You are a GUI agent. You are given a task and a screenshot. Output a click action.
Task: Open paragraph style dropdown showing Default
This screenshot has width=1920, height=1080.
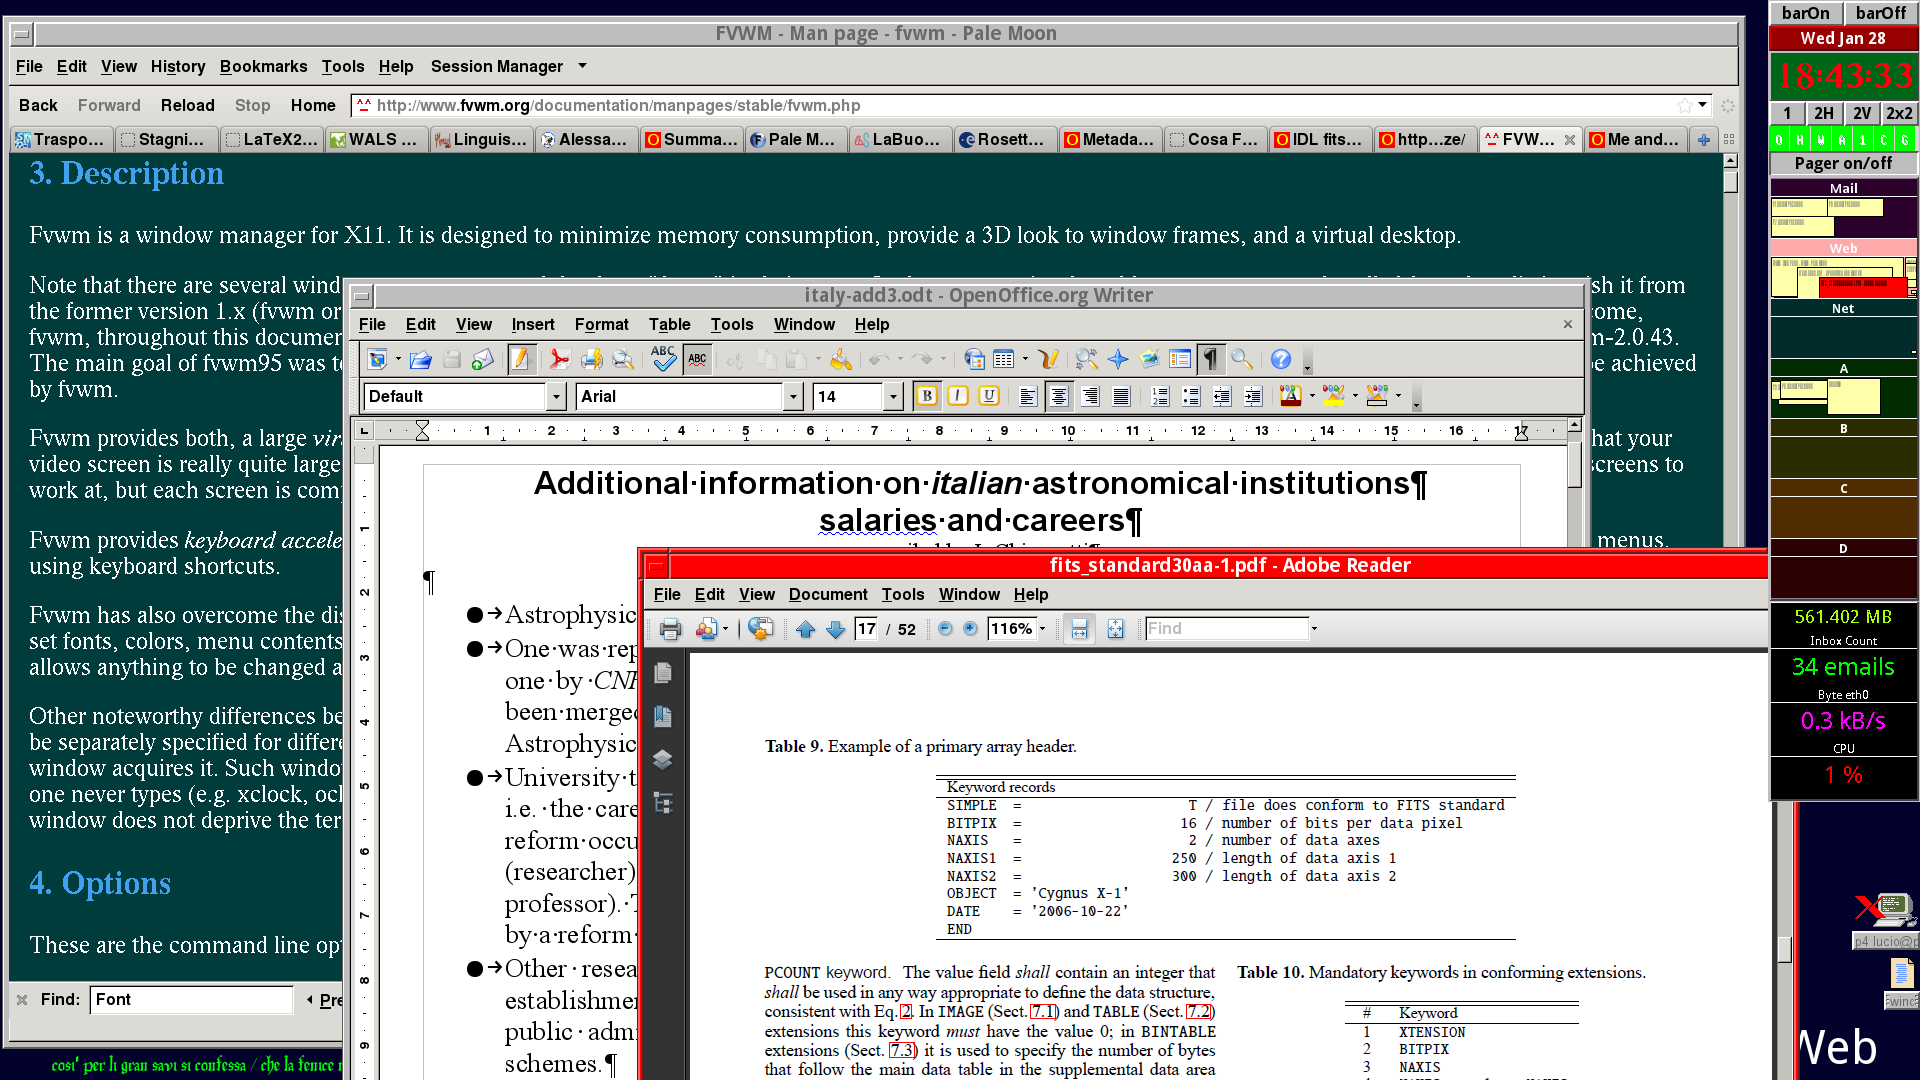(x=556, y=397)
